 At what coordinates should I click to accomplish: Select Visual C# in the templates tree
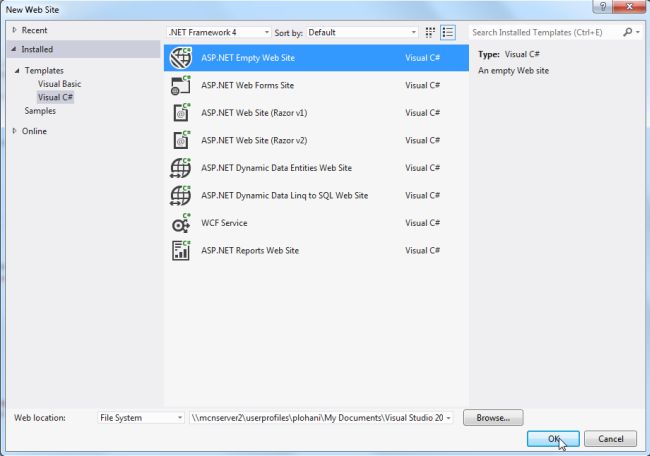click(x=55, y=97)
